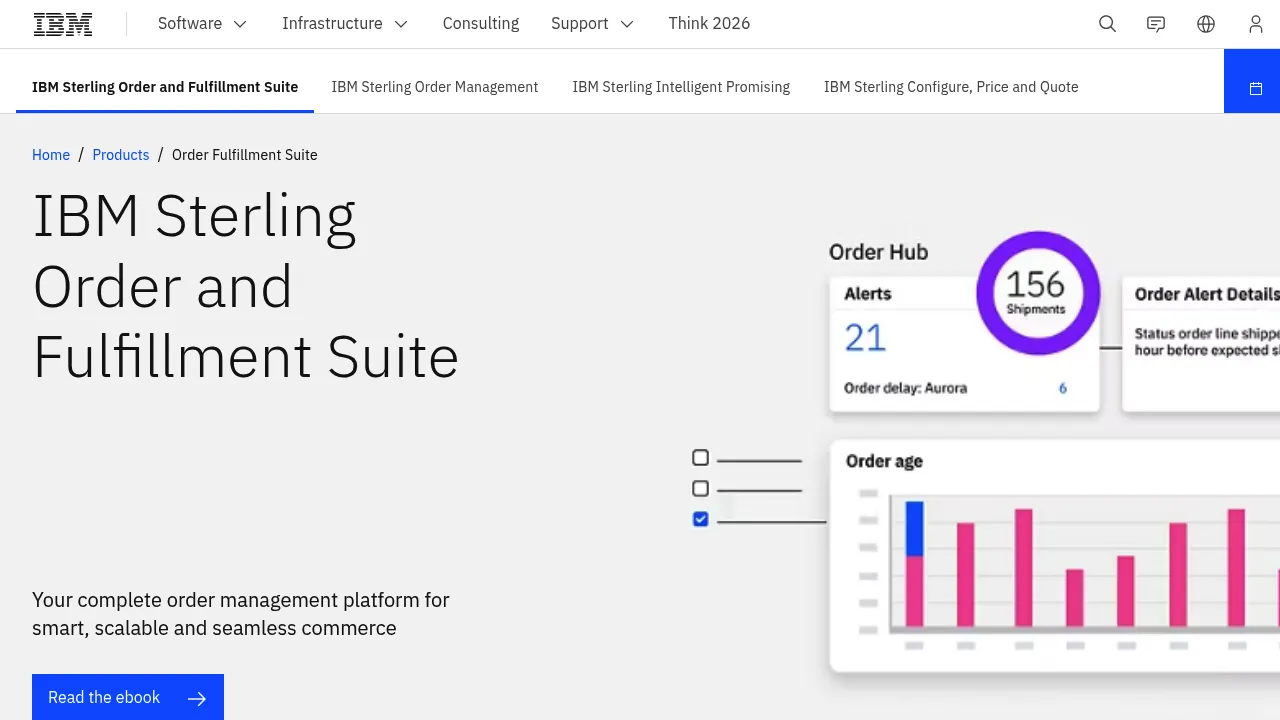Click the Order age chart title

point(884,461)
